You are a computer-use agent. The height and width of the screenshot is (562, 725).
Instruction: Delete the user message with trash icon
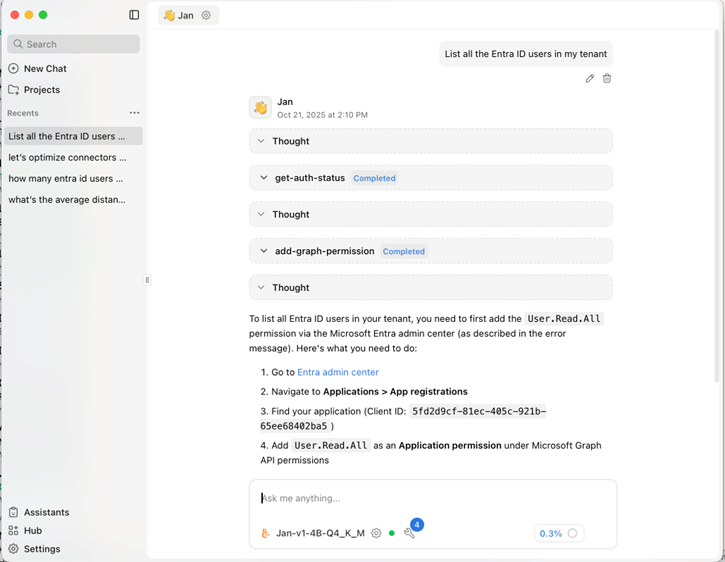(607, 78)
